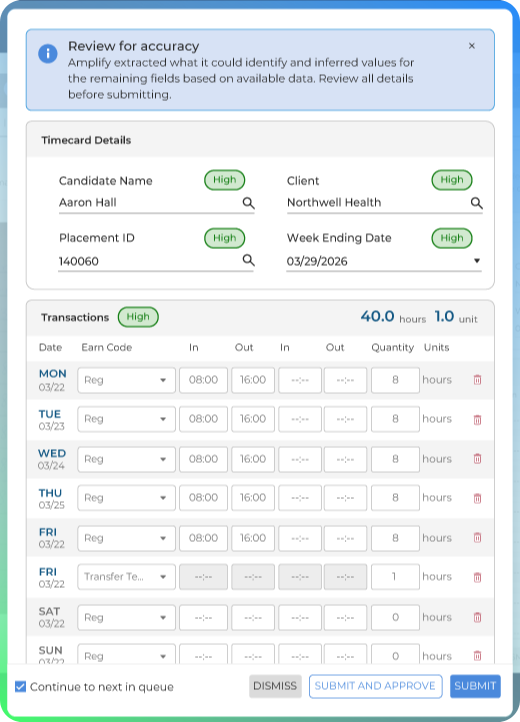Click the Quantity field for first FRI row
This screenshot has width=520, height=722.
(395, 538)
